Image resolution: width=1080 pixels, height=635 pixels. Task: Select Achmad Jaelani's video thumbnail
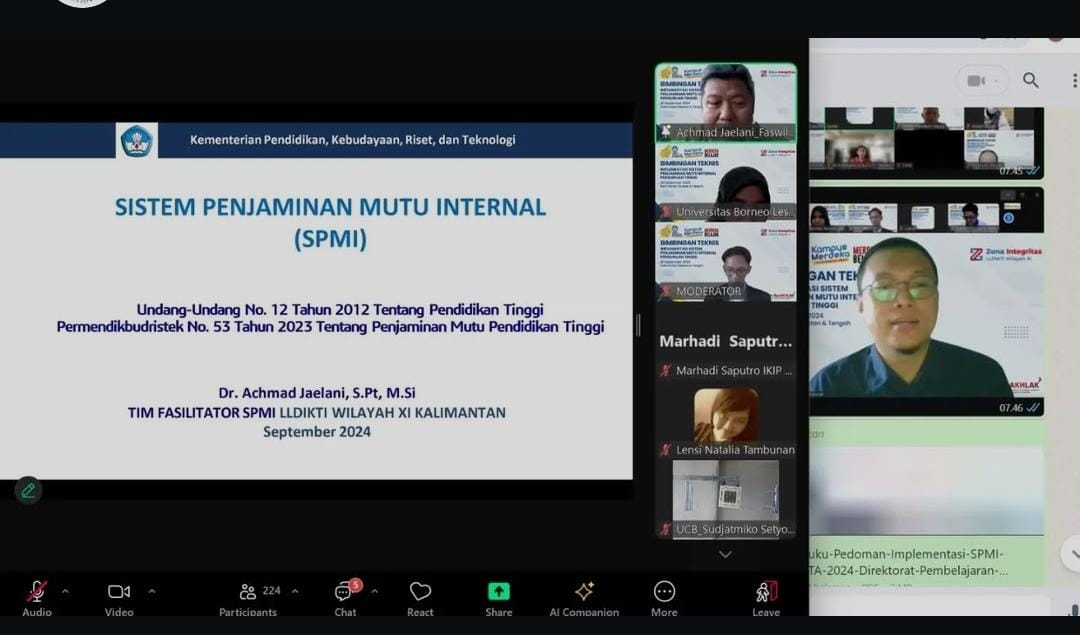726,102
